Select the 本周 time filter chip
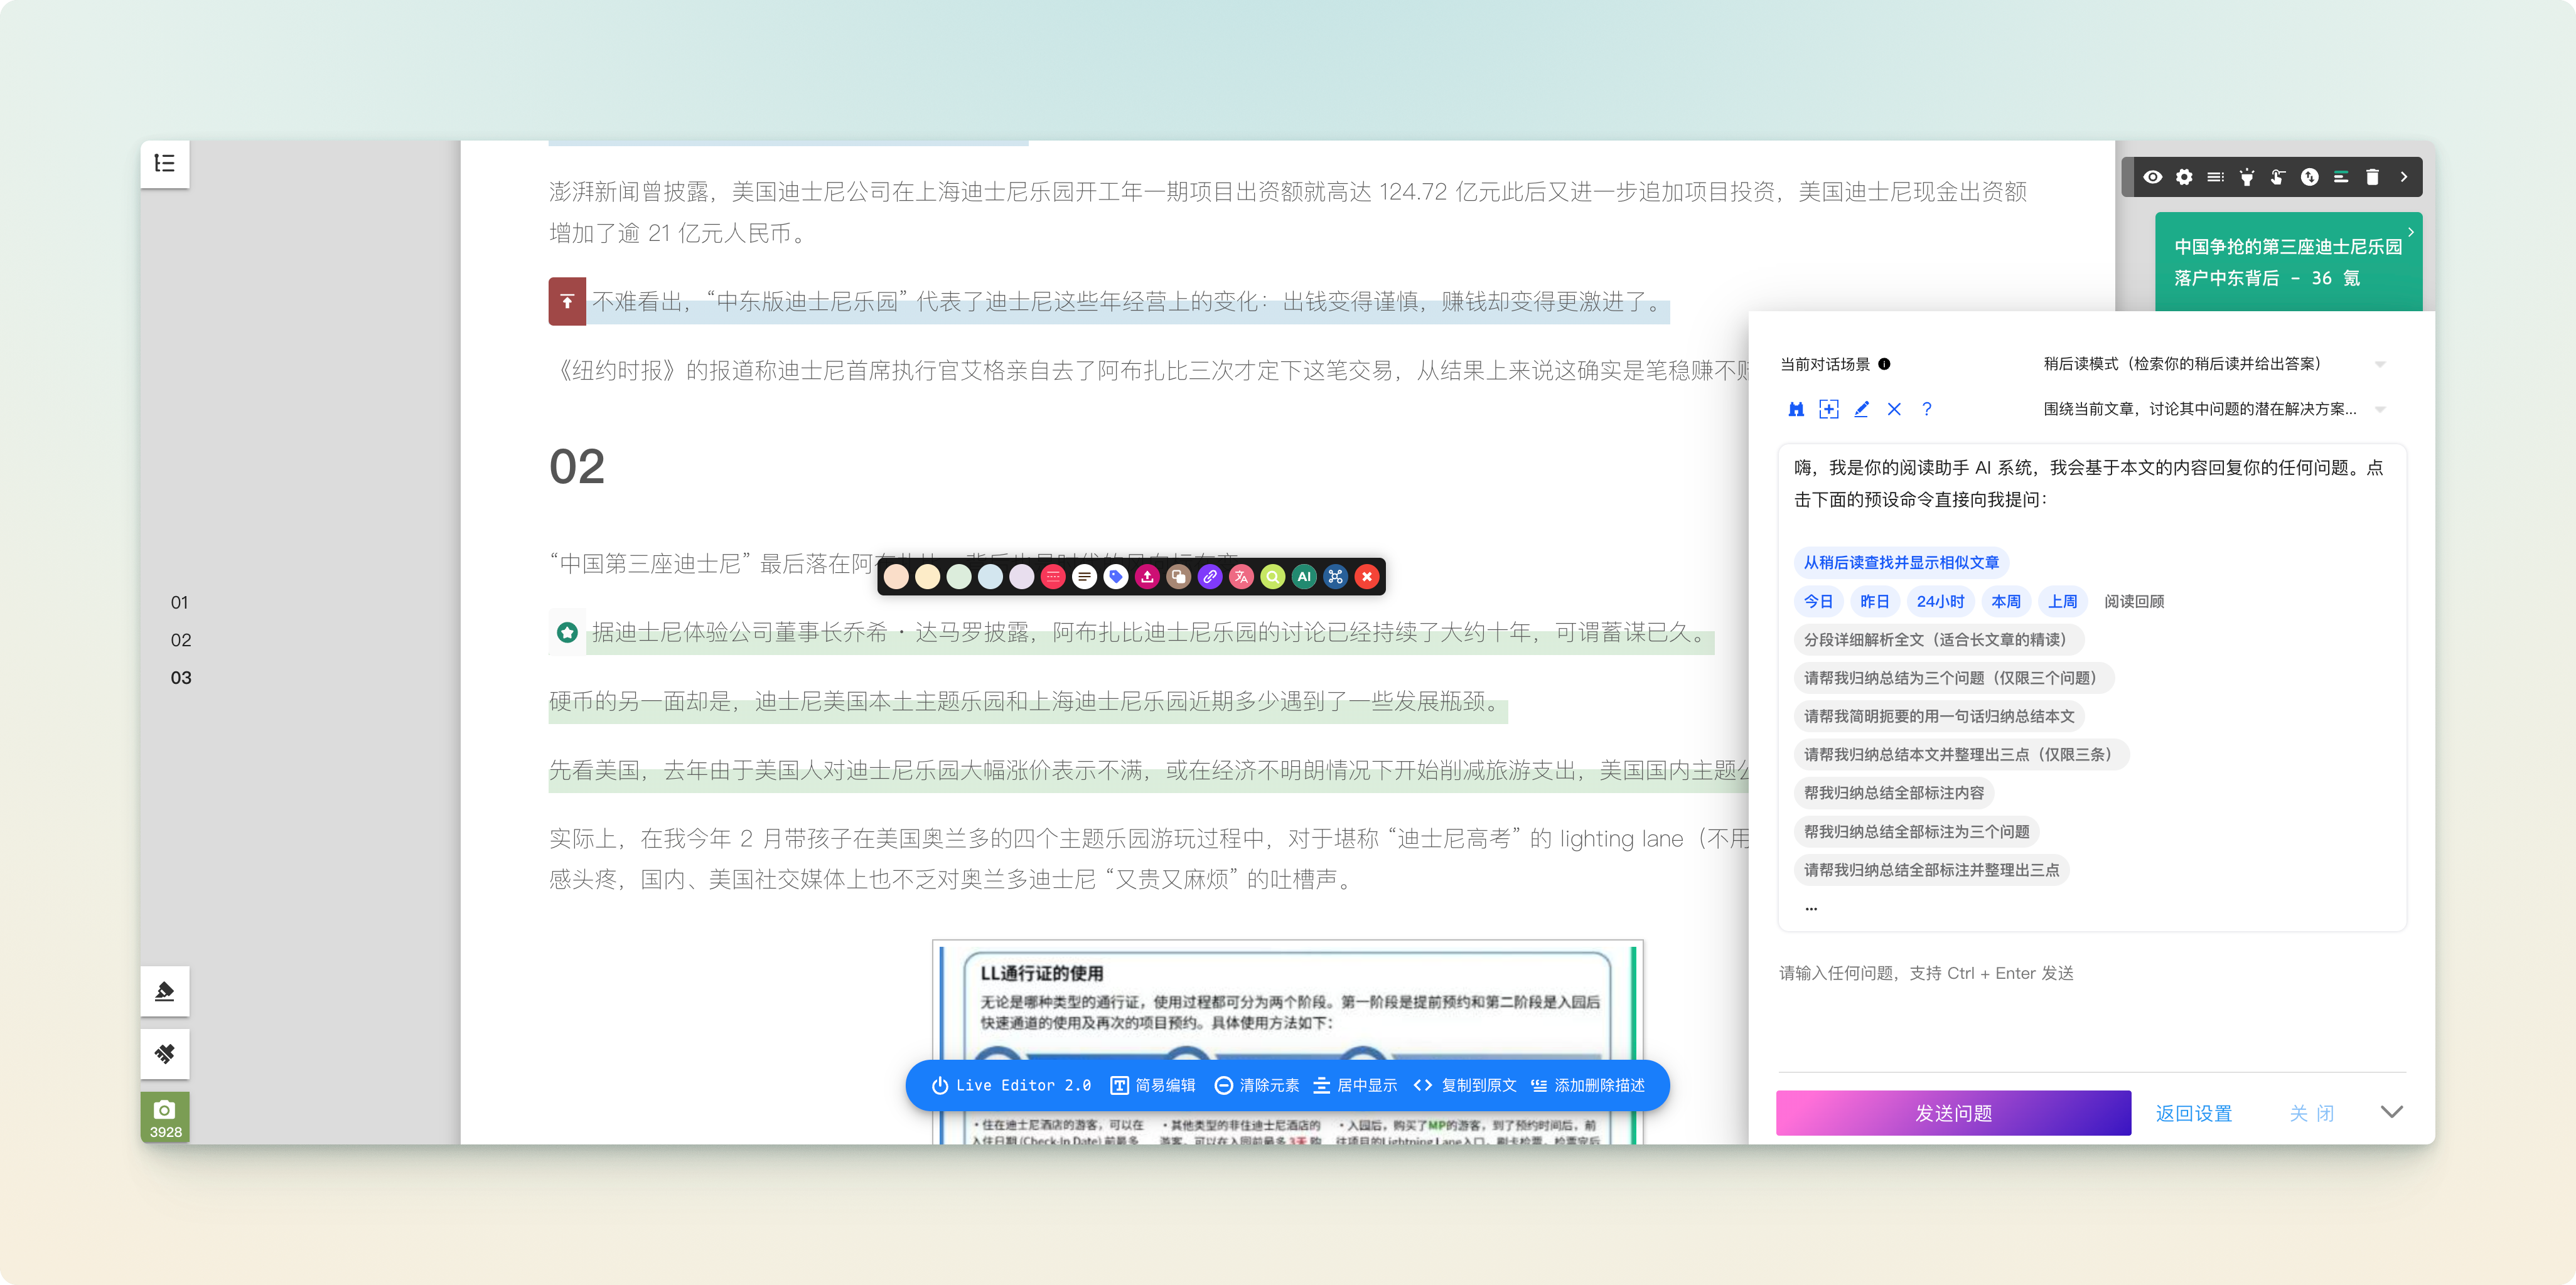Viewport: 2576px width, 1285px height. coord(2005,601)
